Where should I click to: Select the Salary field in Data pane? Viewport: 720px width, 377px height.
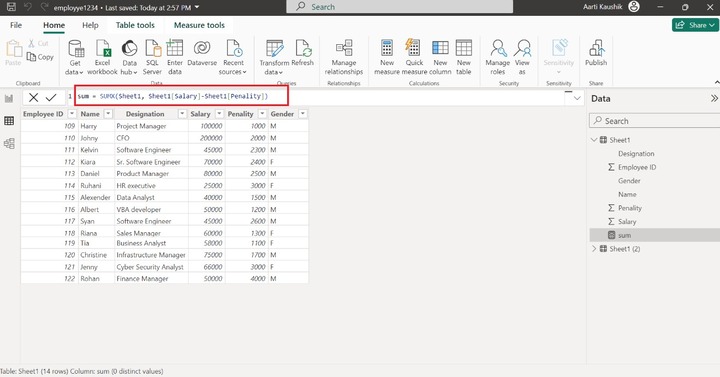tap(627, 221)
